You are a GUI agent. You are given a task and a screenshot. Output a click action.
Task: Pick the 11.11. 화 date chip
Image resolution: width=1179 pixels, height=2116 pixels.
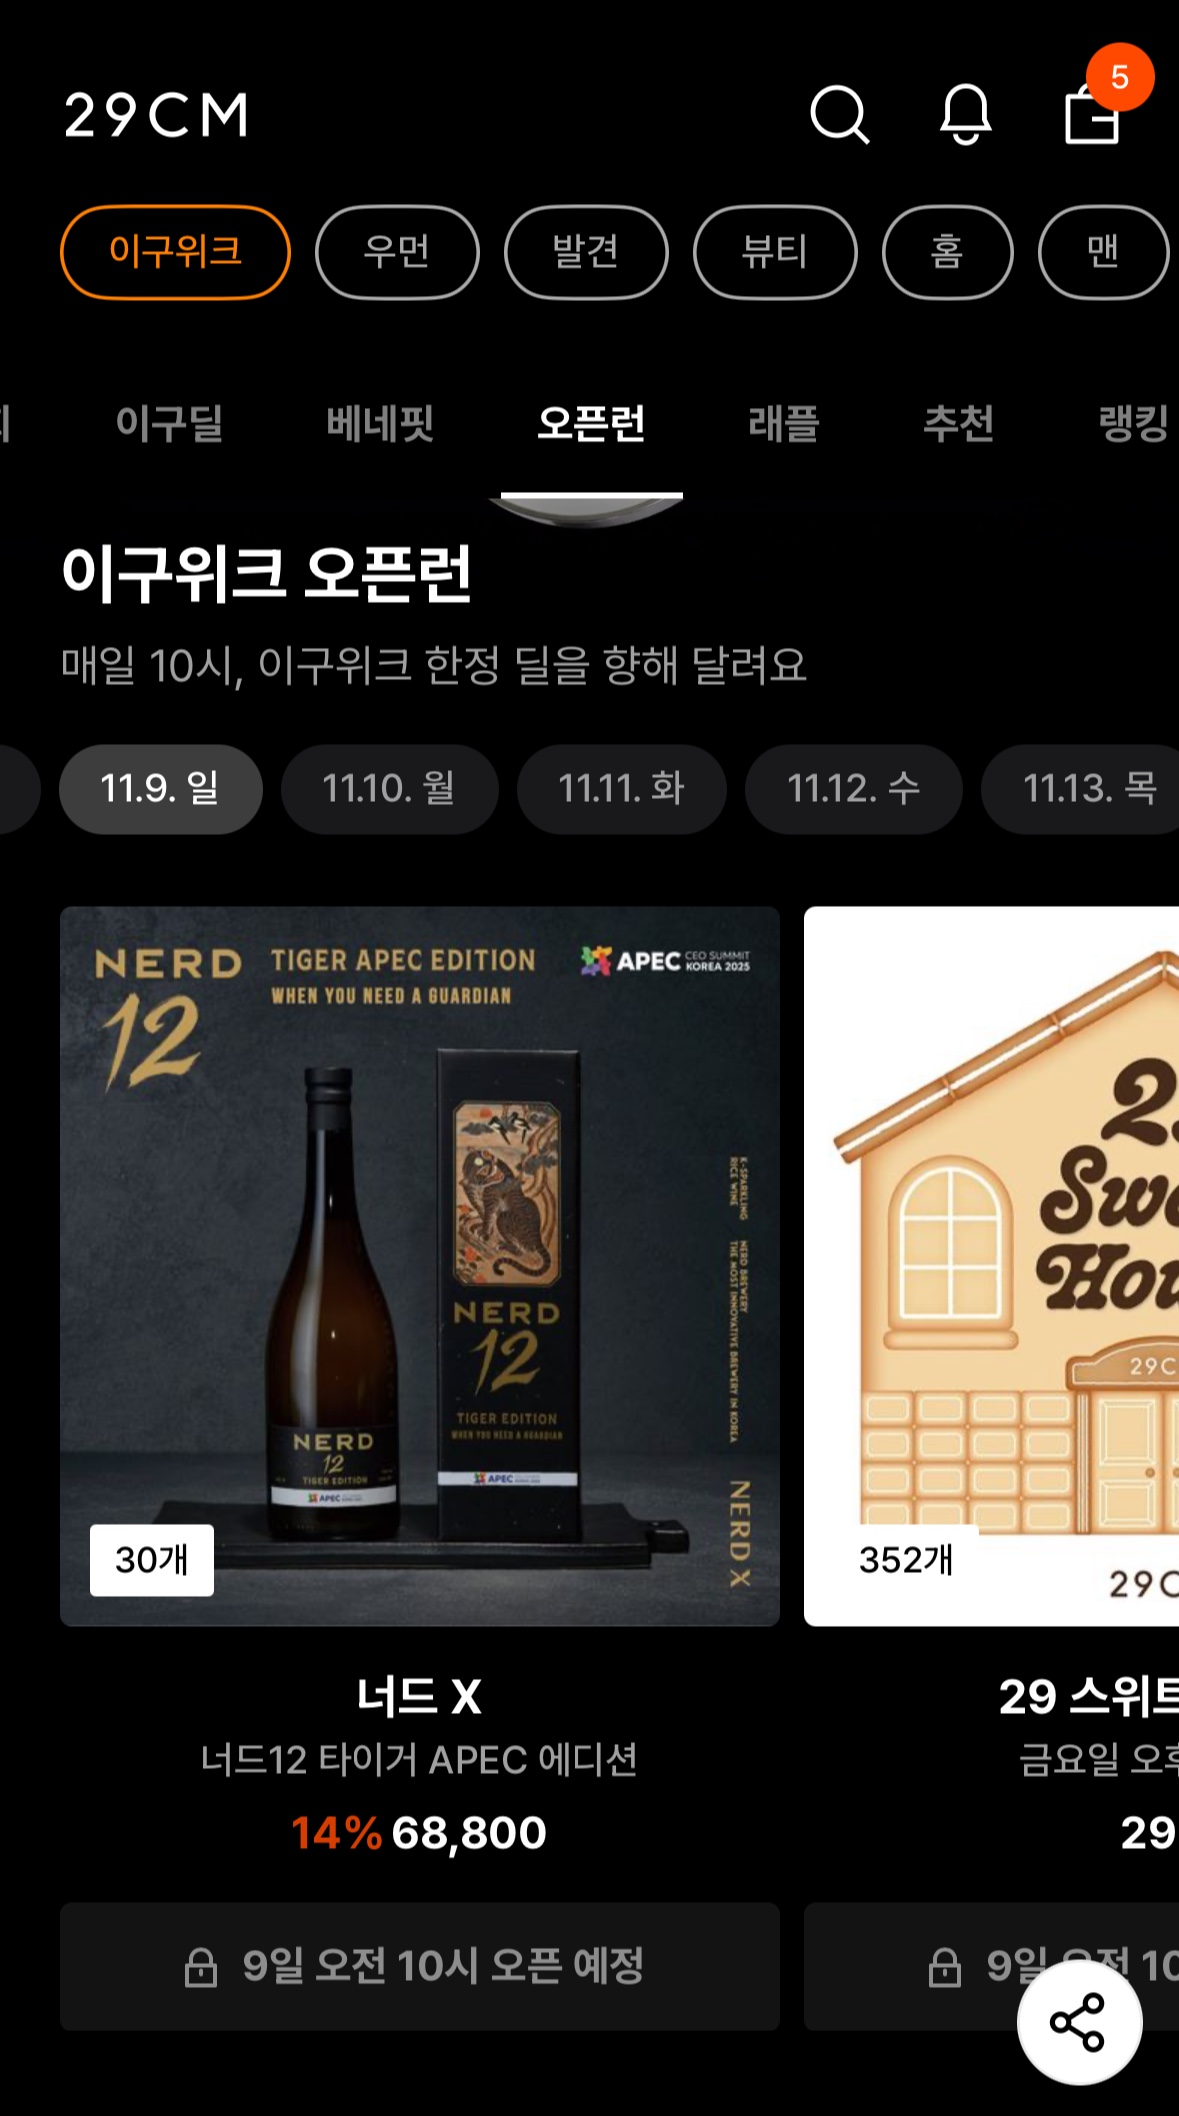pos(621,789)
